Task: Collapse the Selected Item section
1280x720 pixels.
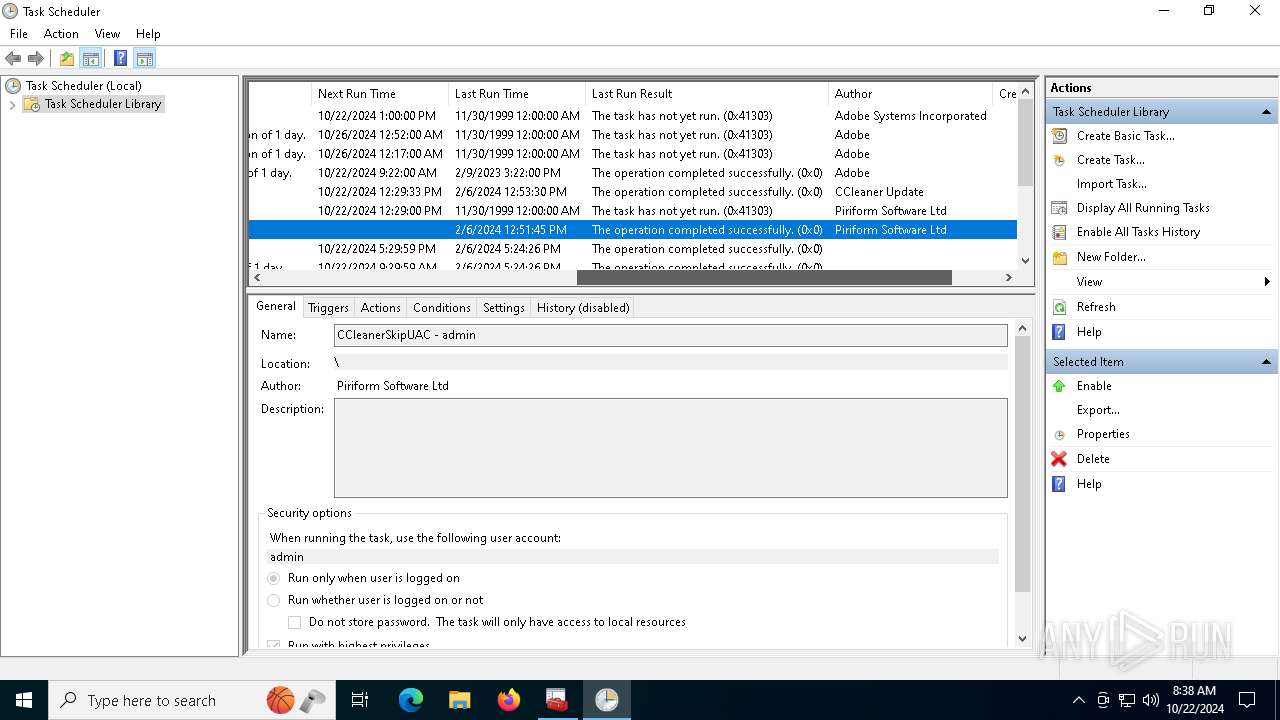Action: pos(1266,362)
